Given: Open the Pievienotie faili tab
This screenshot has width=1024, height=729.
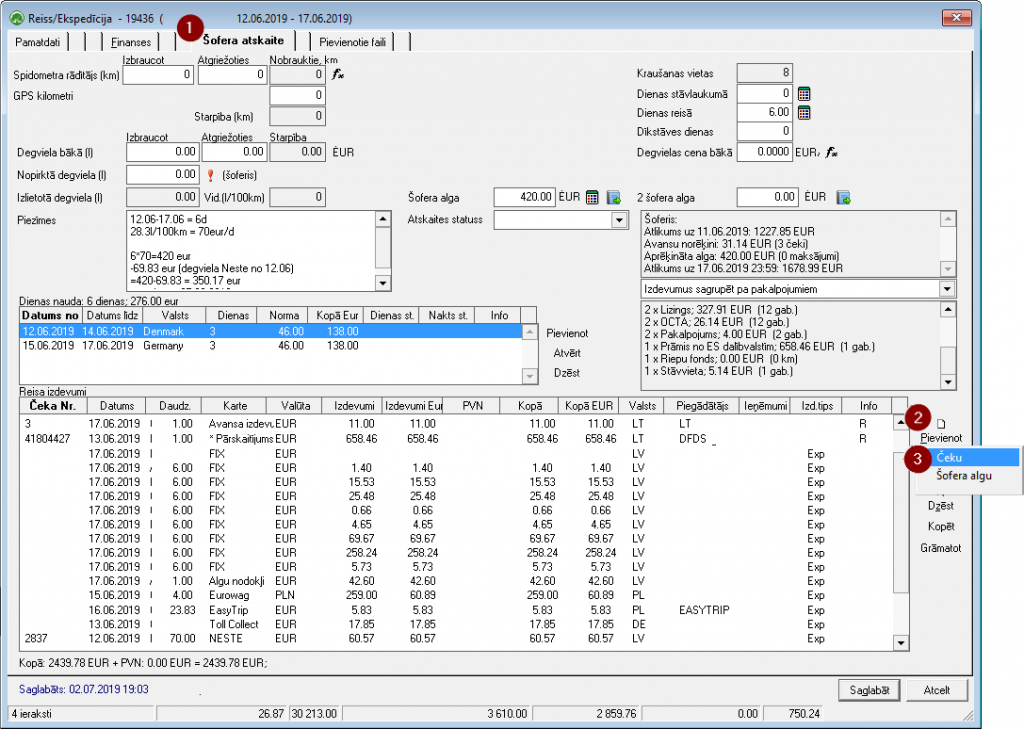Looking at the screenshot, I should pyautogui.click(x=352, y=42).
